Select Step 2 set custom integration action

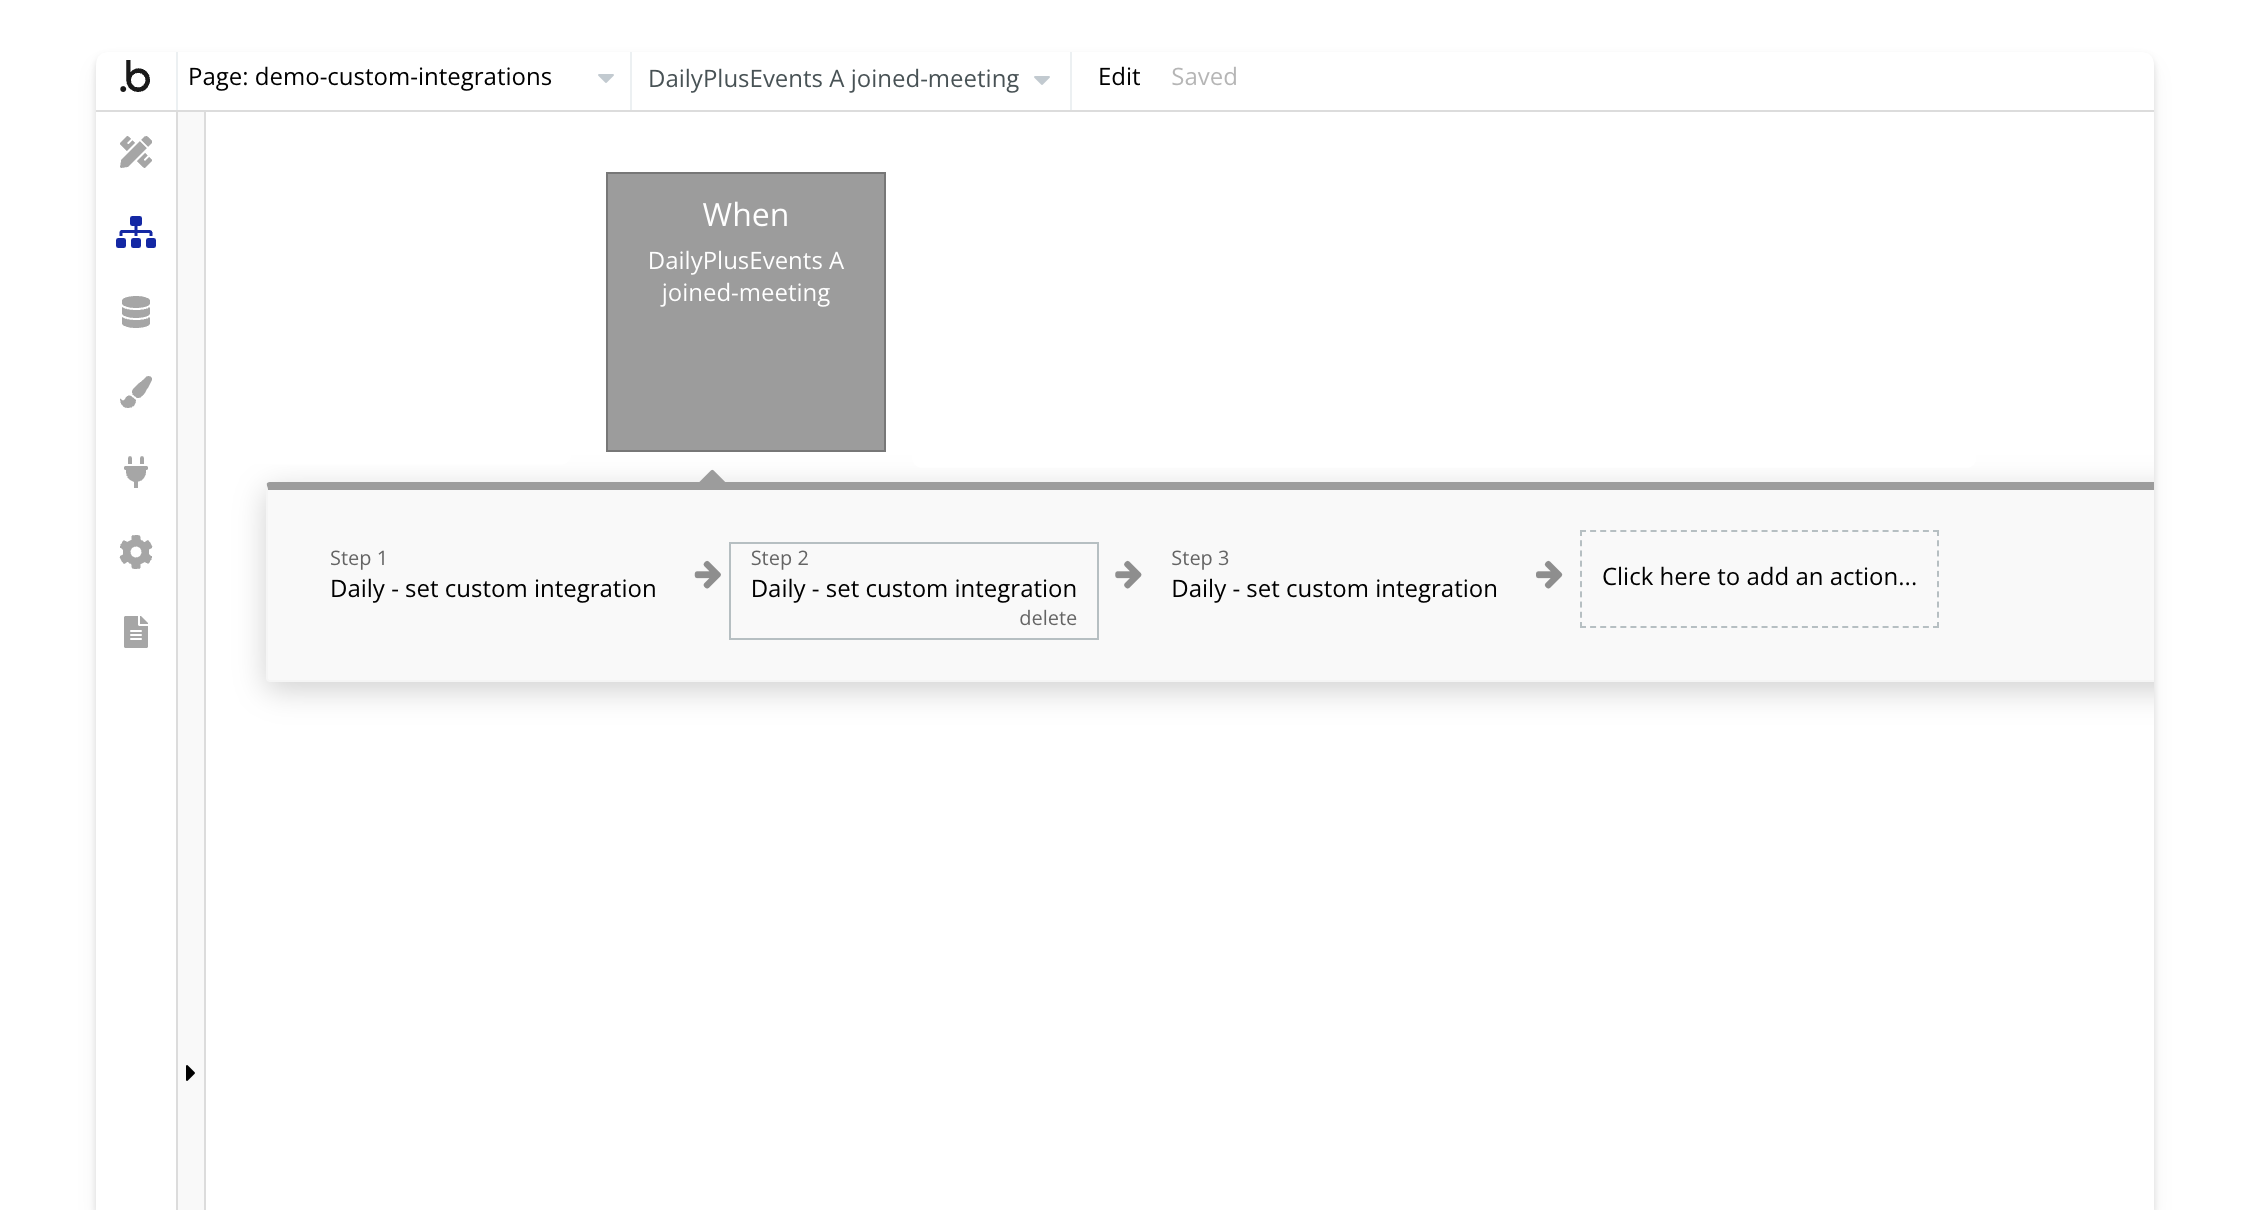(x=914, y=590)
